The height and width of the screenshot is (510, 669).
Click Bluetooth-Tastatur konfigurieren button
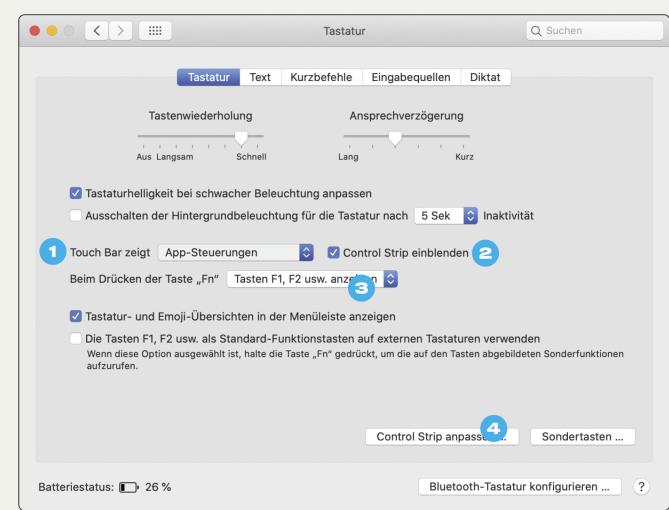(519, 487)
